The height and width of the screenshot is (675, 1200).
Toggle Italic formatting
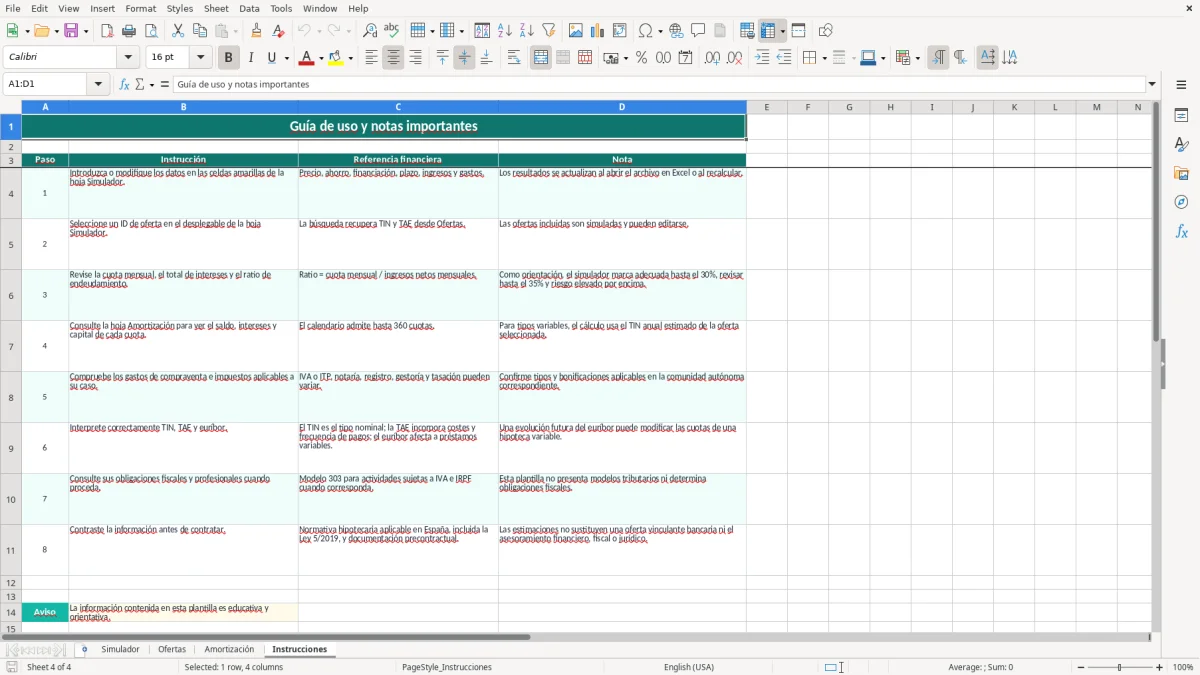point(250,58)
